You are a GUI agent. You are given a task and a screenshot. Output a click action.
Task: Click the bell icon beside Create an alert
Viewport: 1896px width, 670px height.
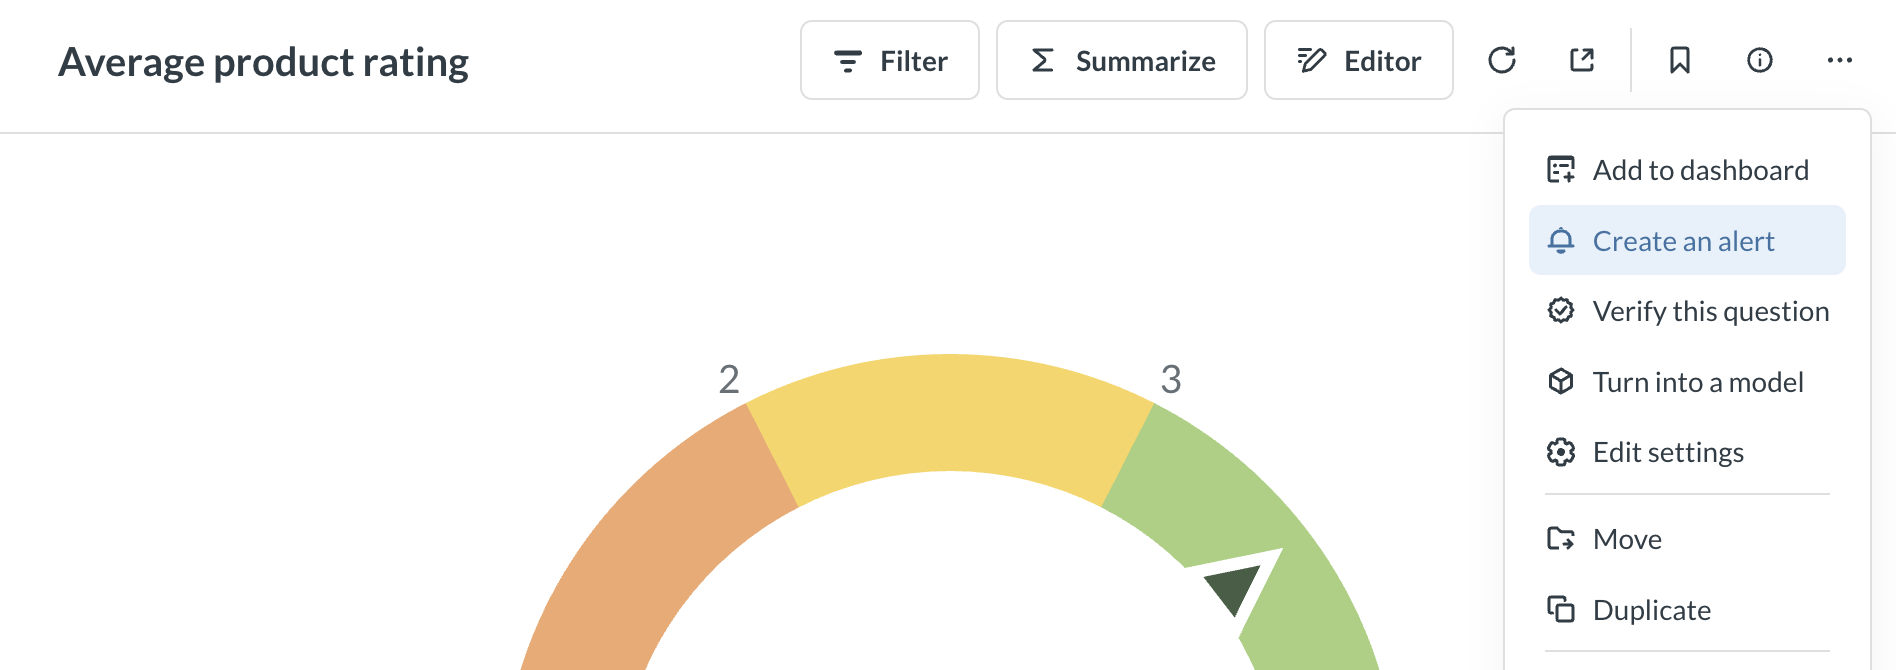pyautogui.click(x=1560, y=241)
